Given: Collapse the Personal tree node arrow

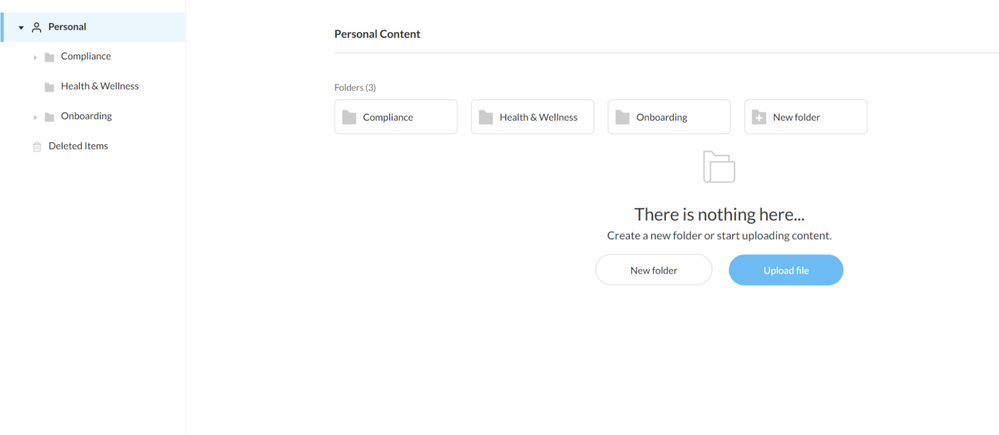Looking at the screenshot, I should pos(21,28).
